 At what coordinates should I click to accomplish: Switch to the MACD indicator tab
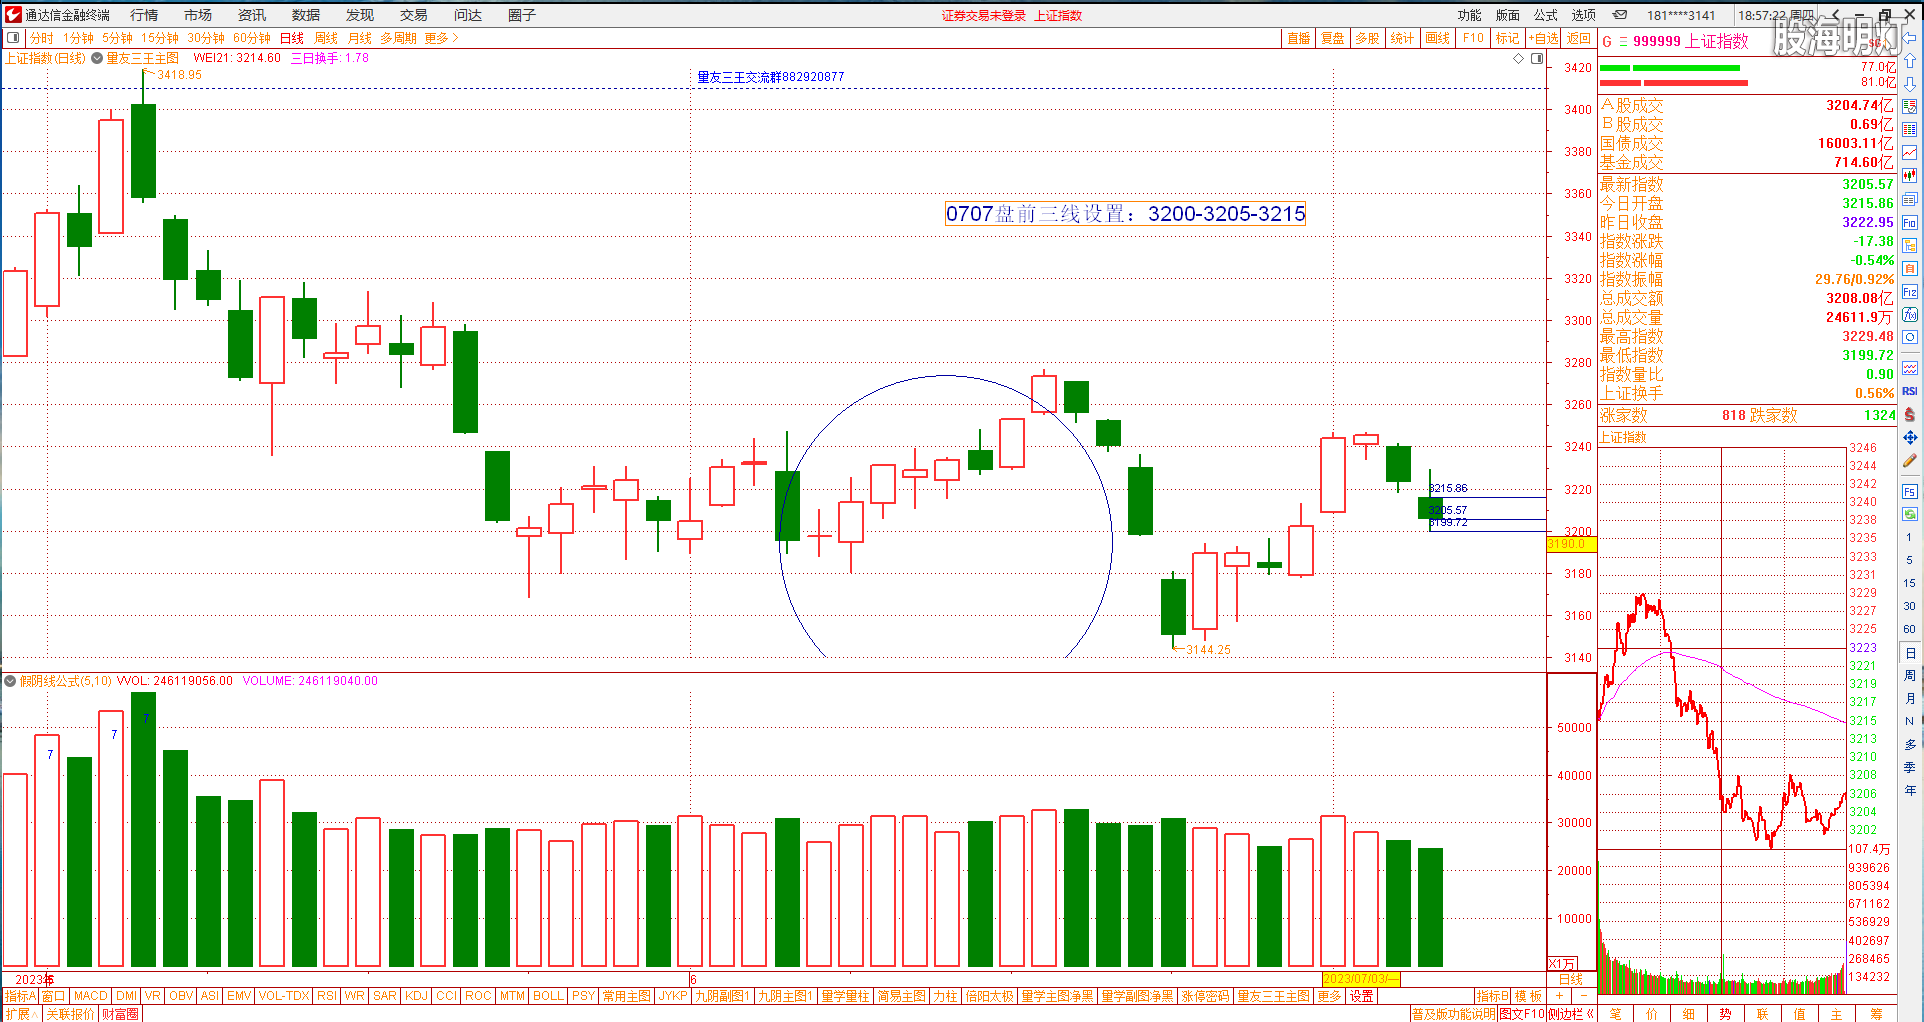point(90,996)
